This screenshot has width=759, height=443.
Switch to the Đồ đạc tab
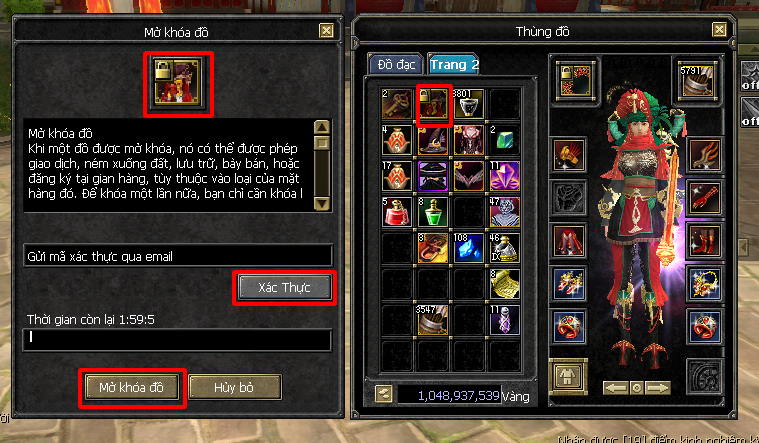[x=396, y=64]
